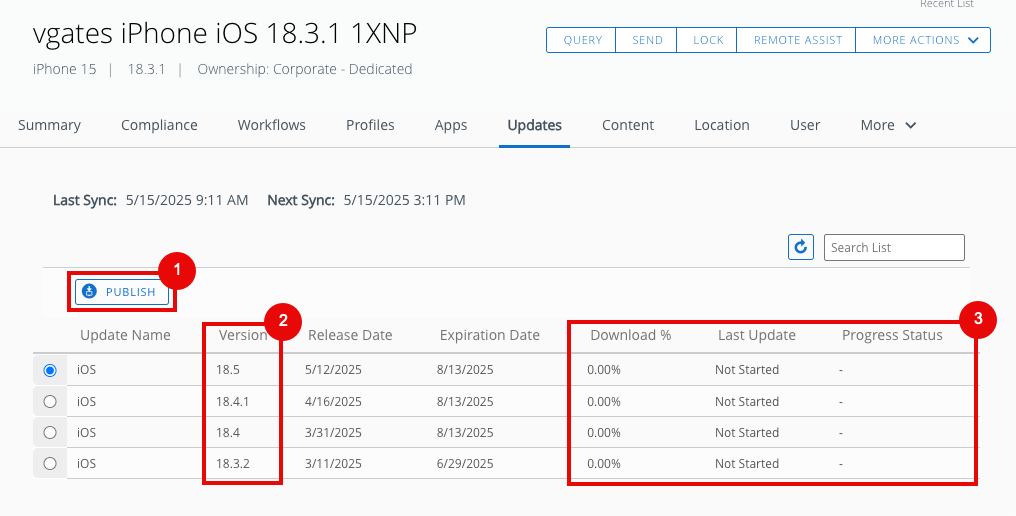
Task: Open the Profiles tab
Action: coord(370,125)
